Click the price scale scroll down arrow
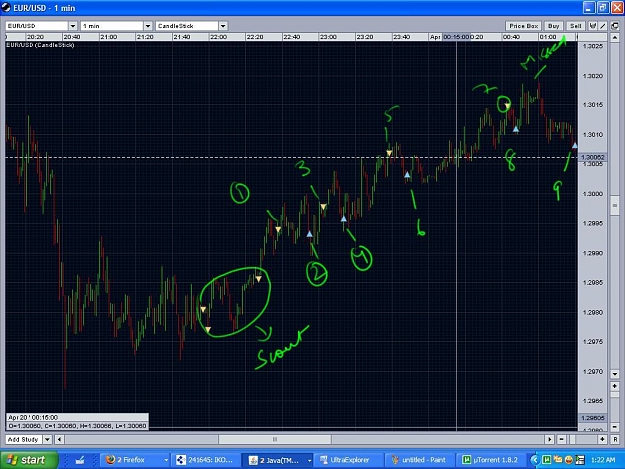Image resolution: width=625 pixels, height=469 pixels. [x=615, y=374]
